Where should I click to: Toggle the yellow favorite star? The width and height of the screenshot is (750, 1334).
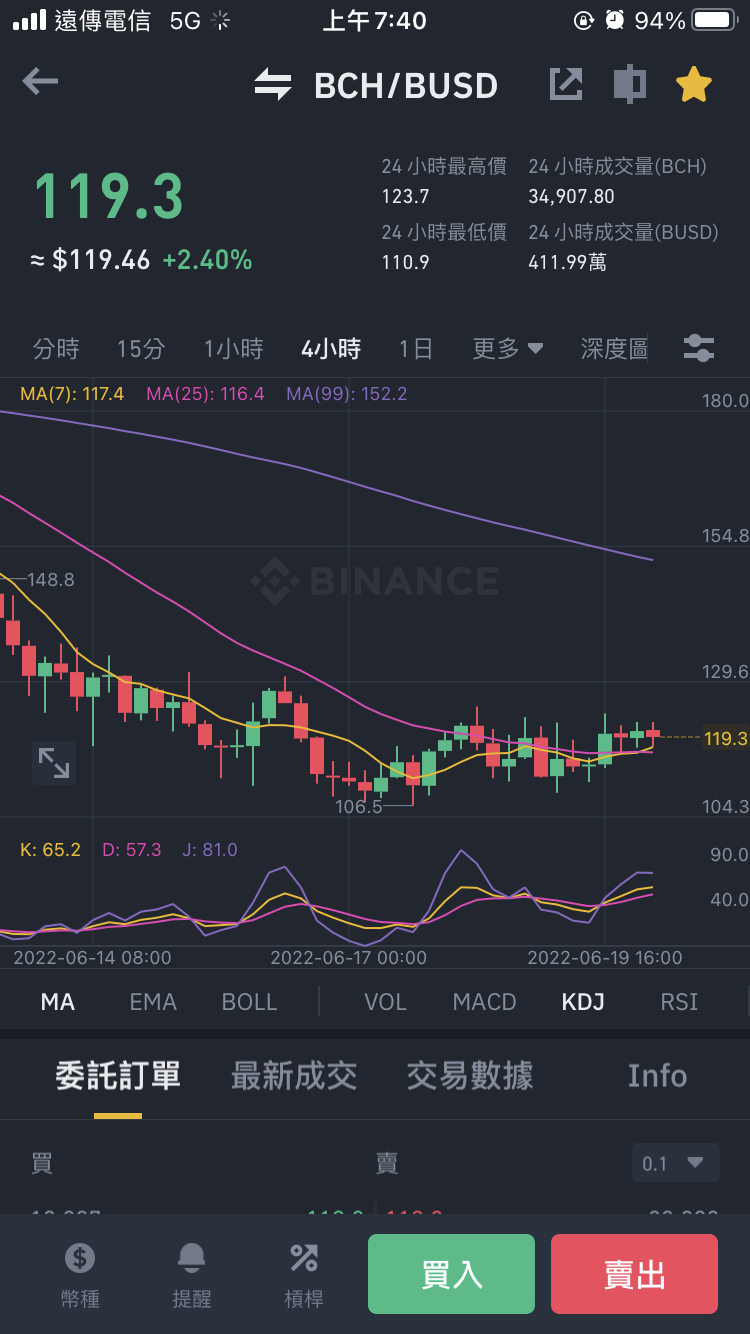click(693, 84)
